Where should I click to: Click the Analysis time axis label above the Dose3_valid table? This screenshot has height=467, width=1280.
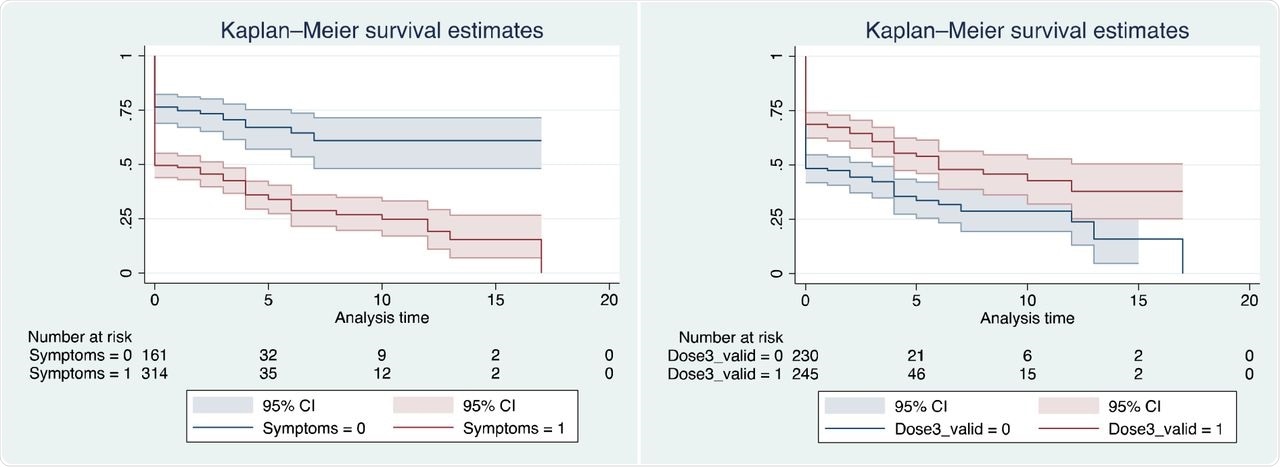pos(1027,318)
